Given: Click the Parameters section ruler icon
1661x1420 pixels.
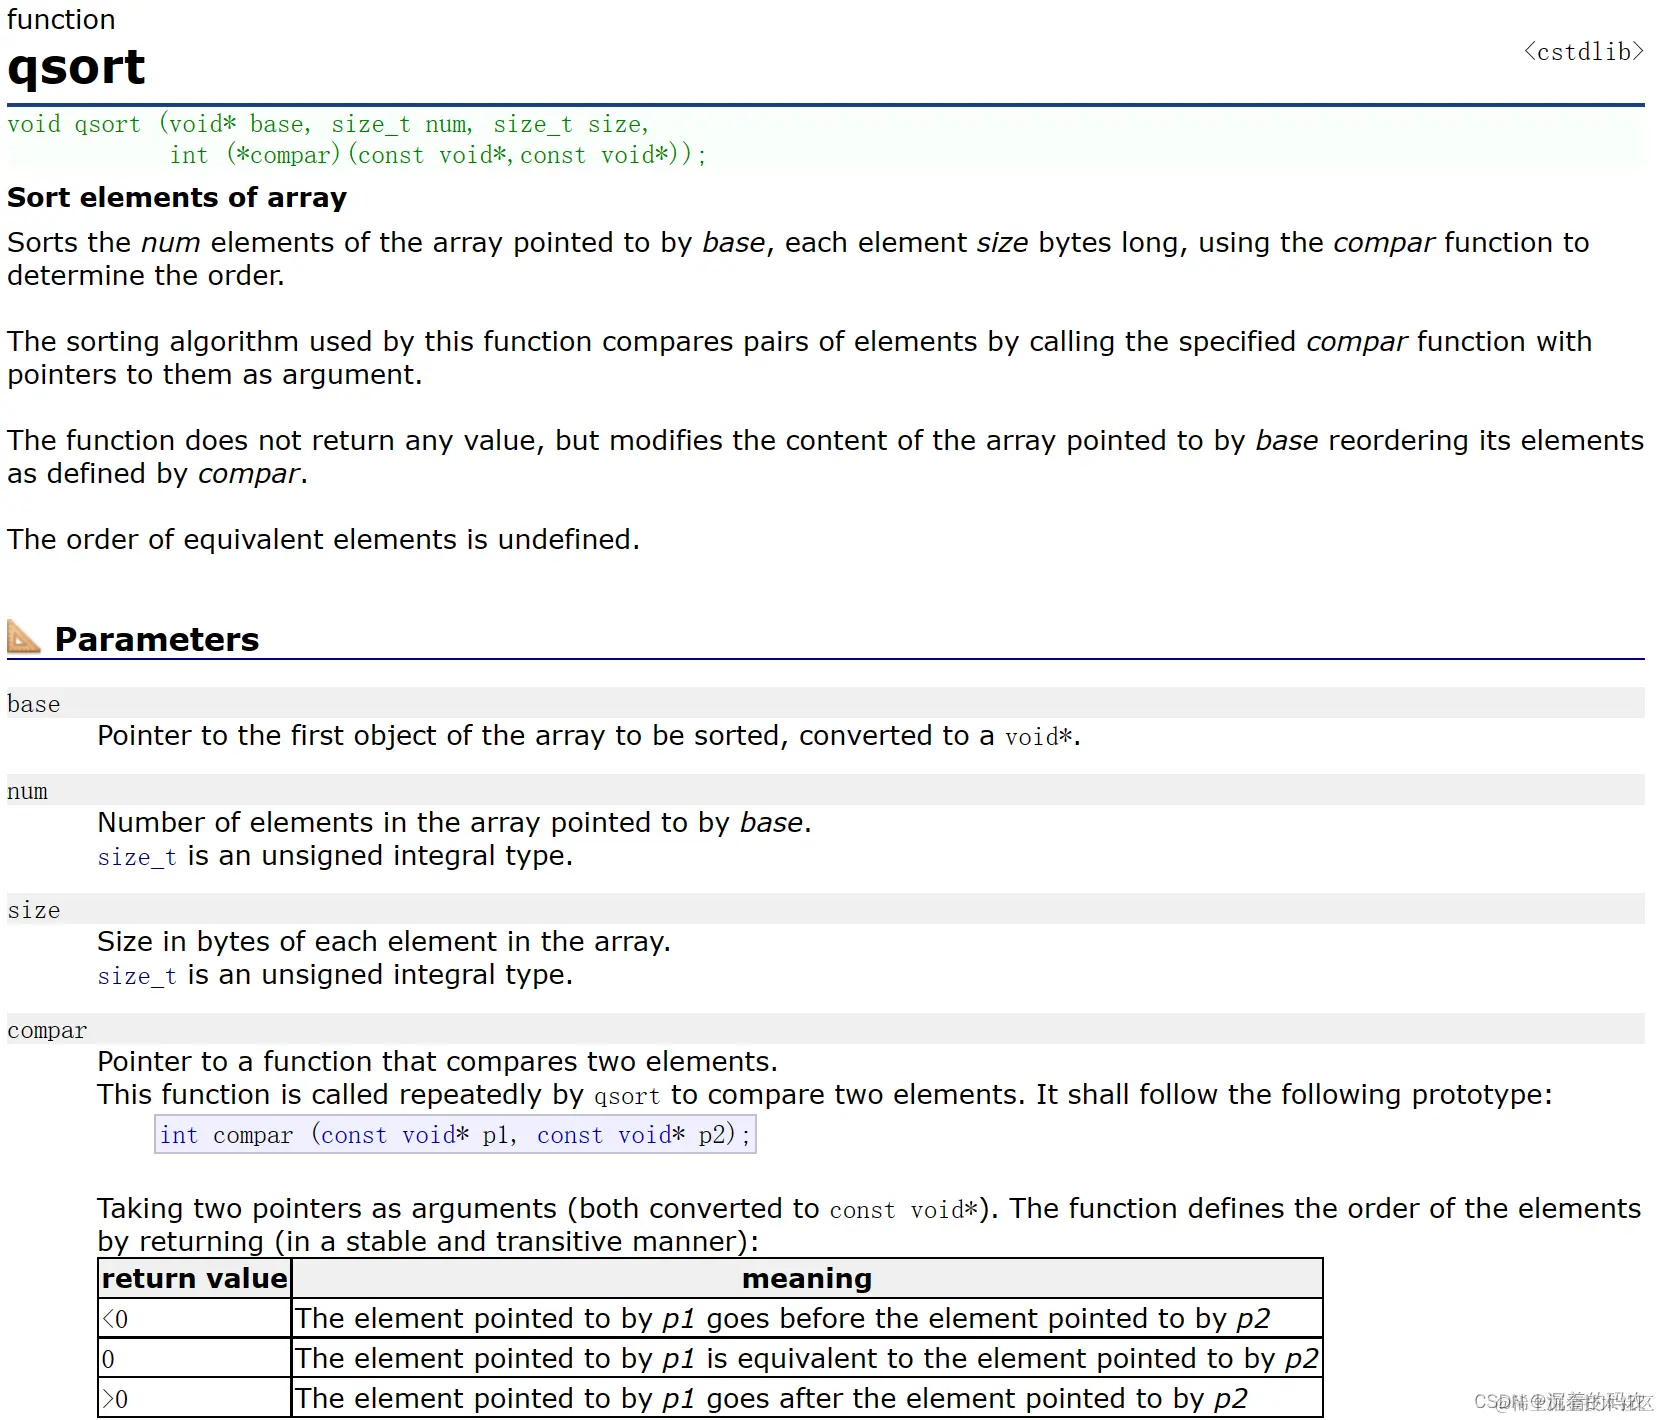Looking at the screenshot, I should click(x=23, y=637).
